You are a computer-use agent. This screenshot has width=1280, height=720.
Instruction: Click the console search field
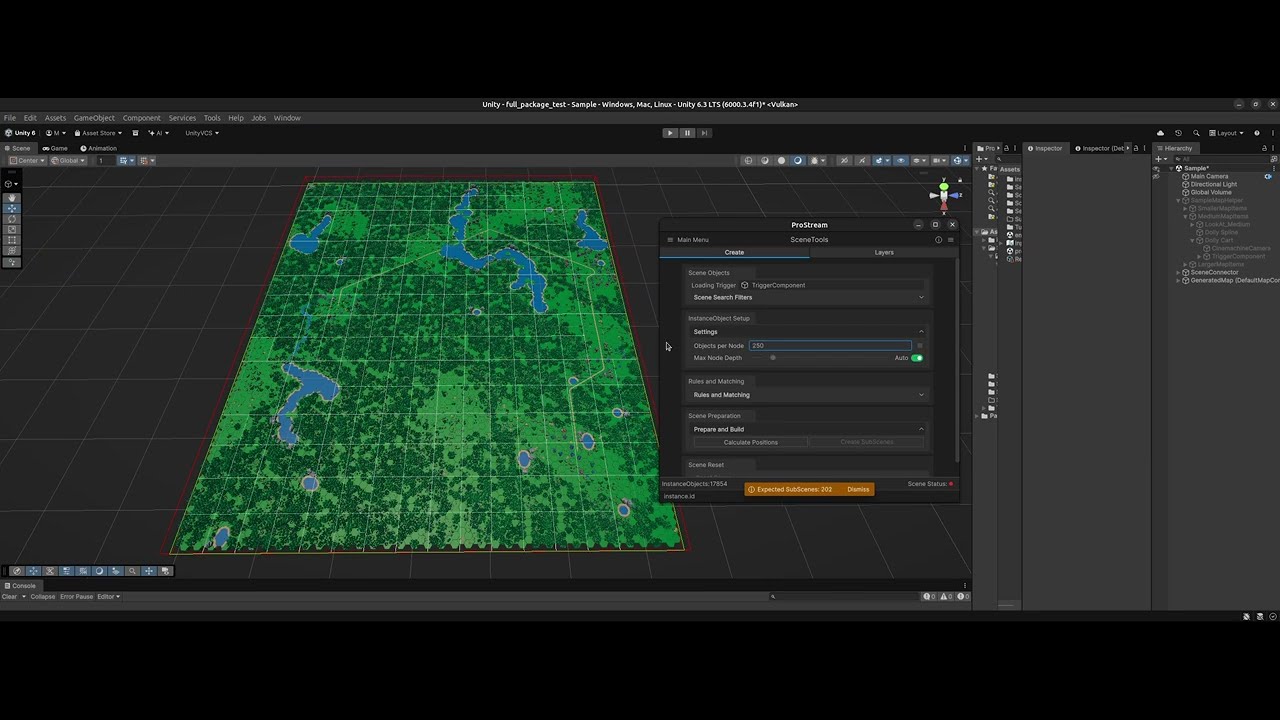point(843,597)
